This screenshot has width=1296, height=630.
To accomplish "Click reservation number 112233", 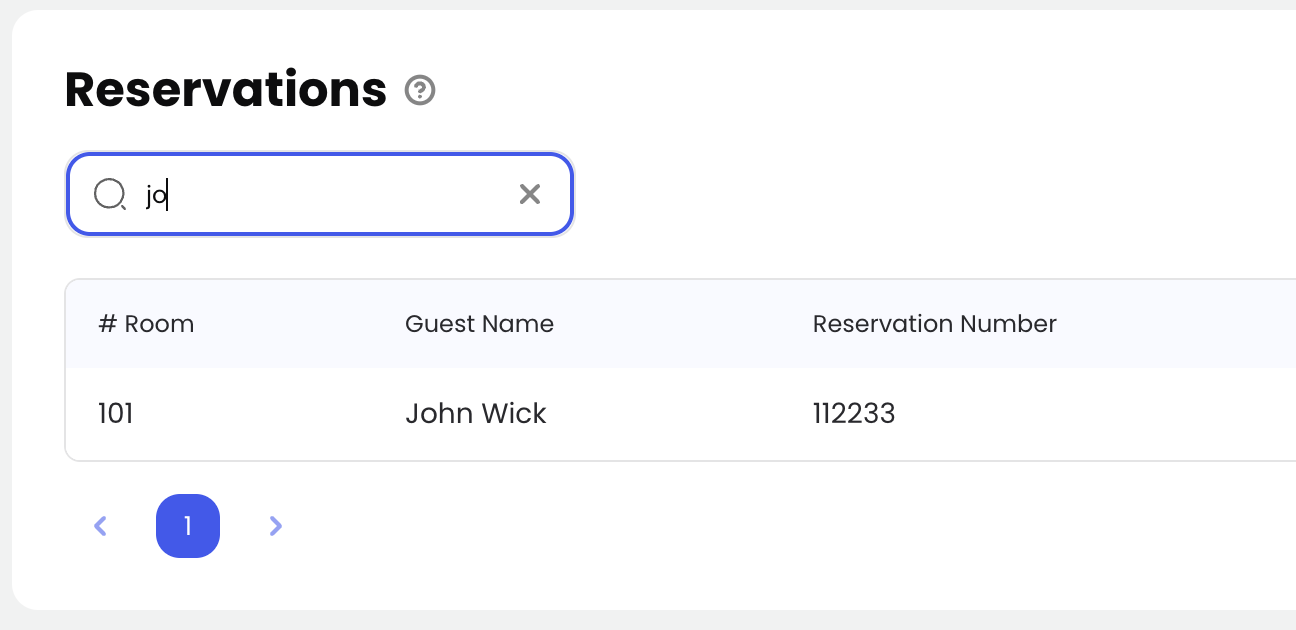I will [854, 413].
